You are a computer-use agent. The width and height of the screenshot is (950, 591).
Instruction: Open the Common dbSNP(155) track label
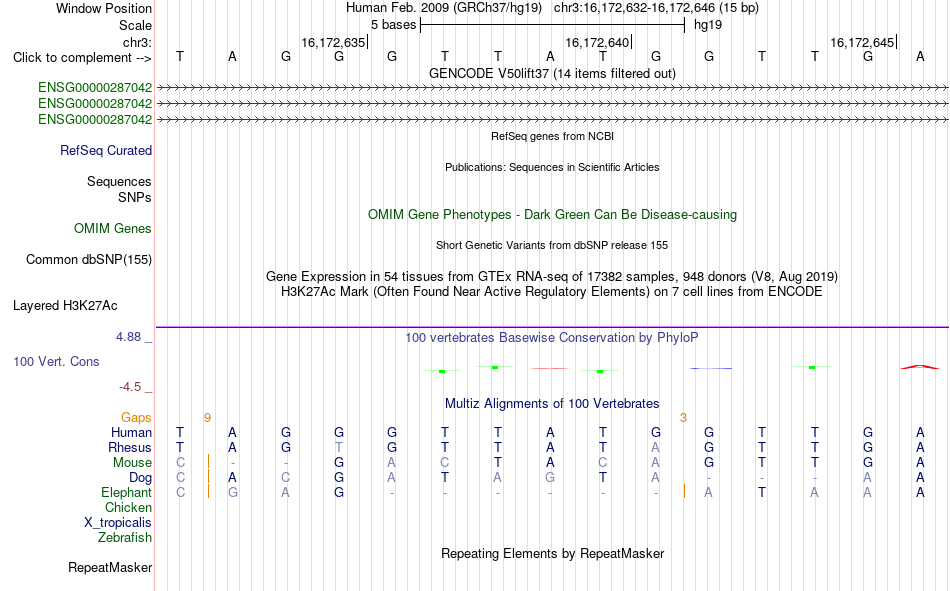[x=89, y=259]
